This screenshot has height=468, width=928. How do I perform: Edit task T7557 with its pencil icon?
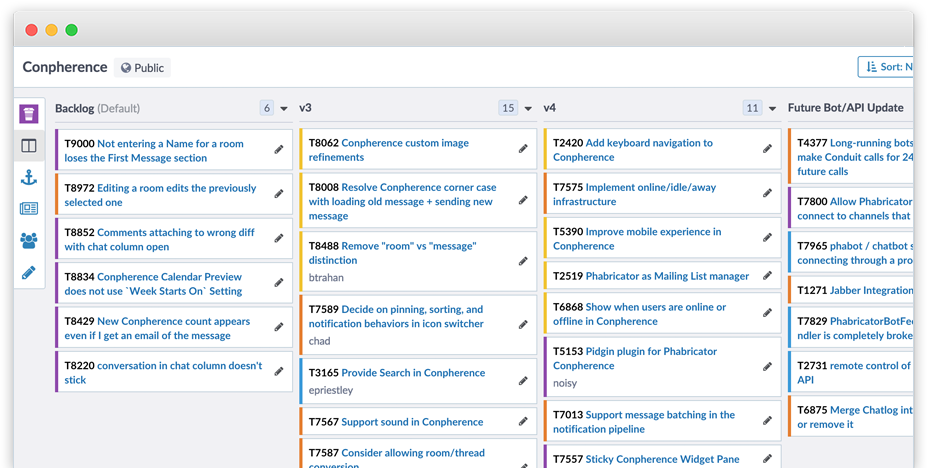pos(768,459)
